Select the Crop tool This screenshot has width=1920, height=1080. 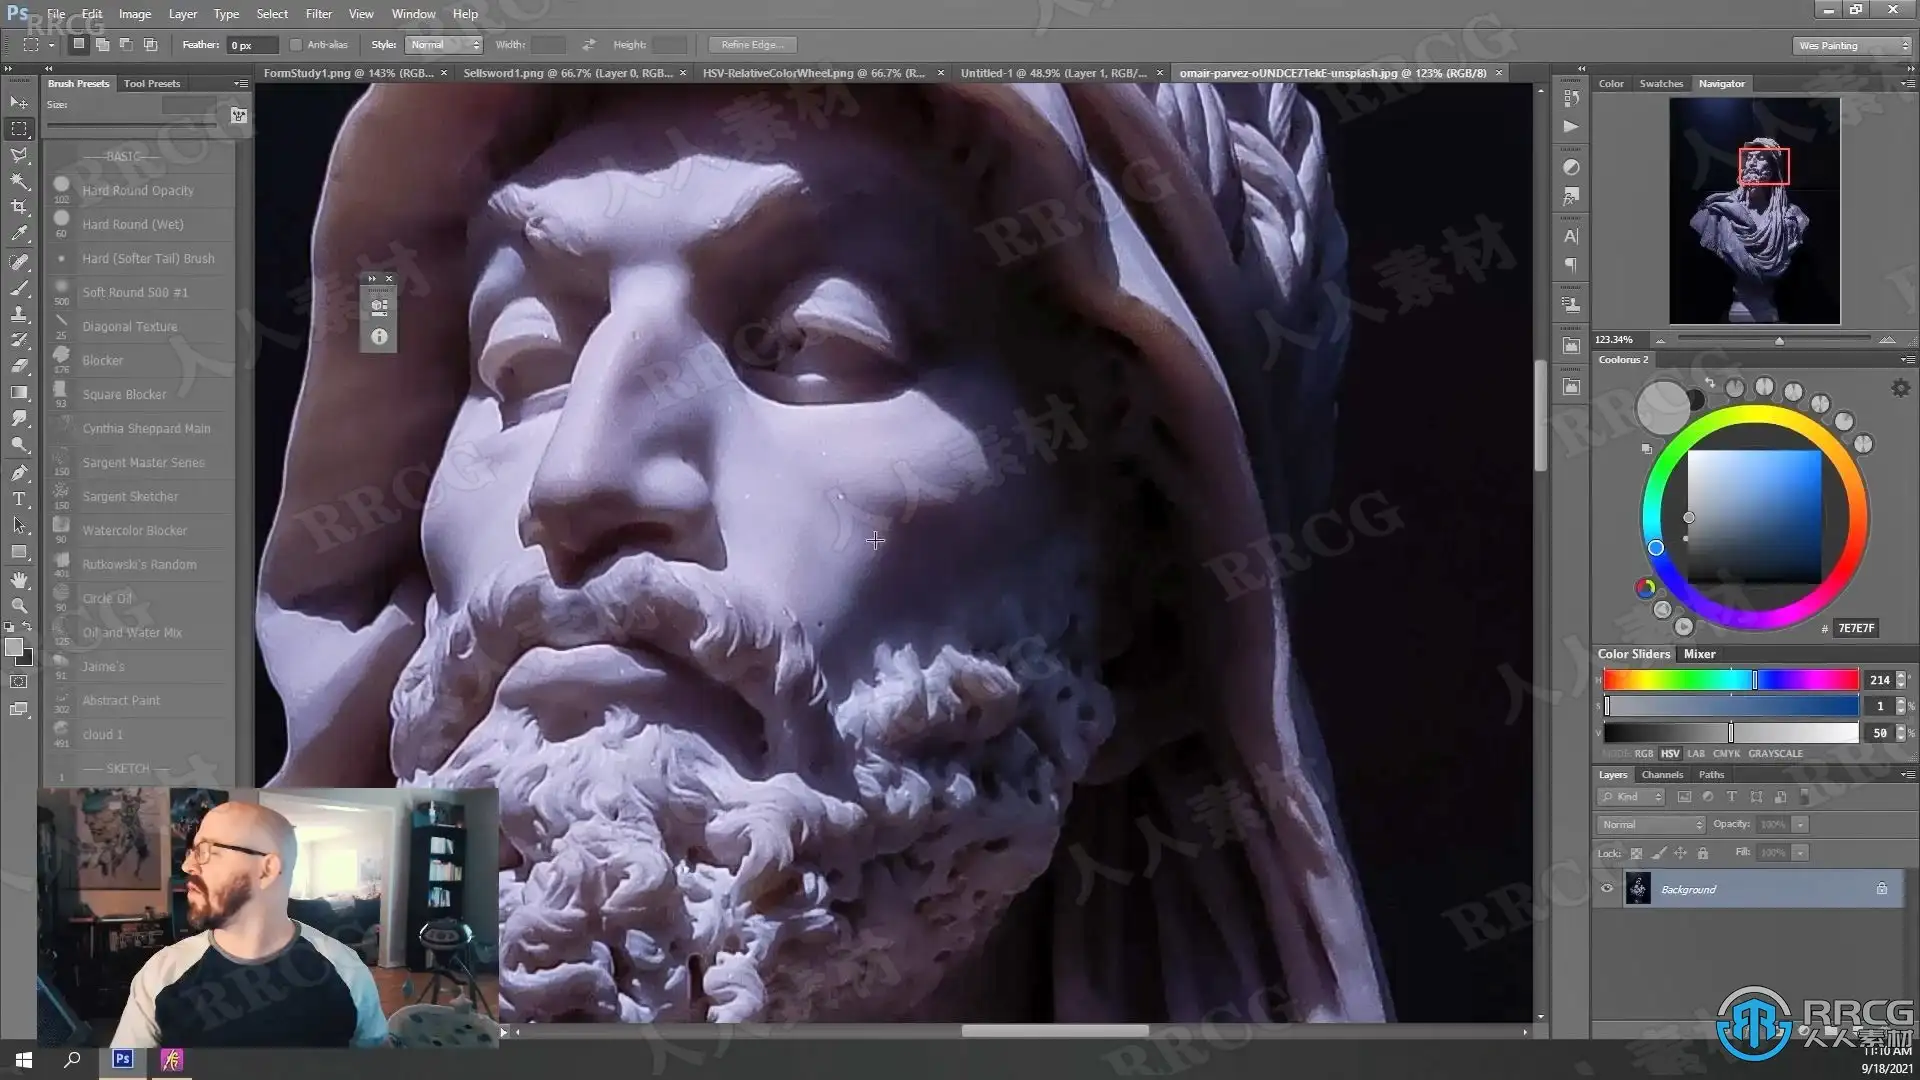point(19,207)
